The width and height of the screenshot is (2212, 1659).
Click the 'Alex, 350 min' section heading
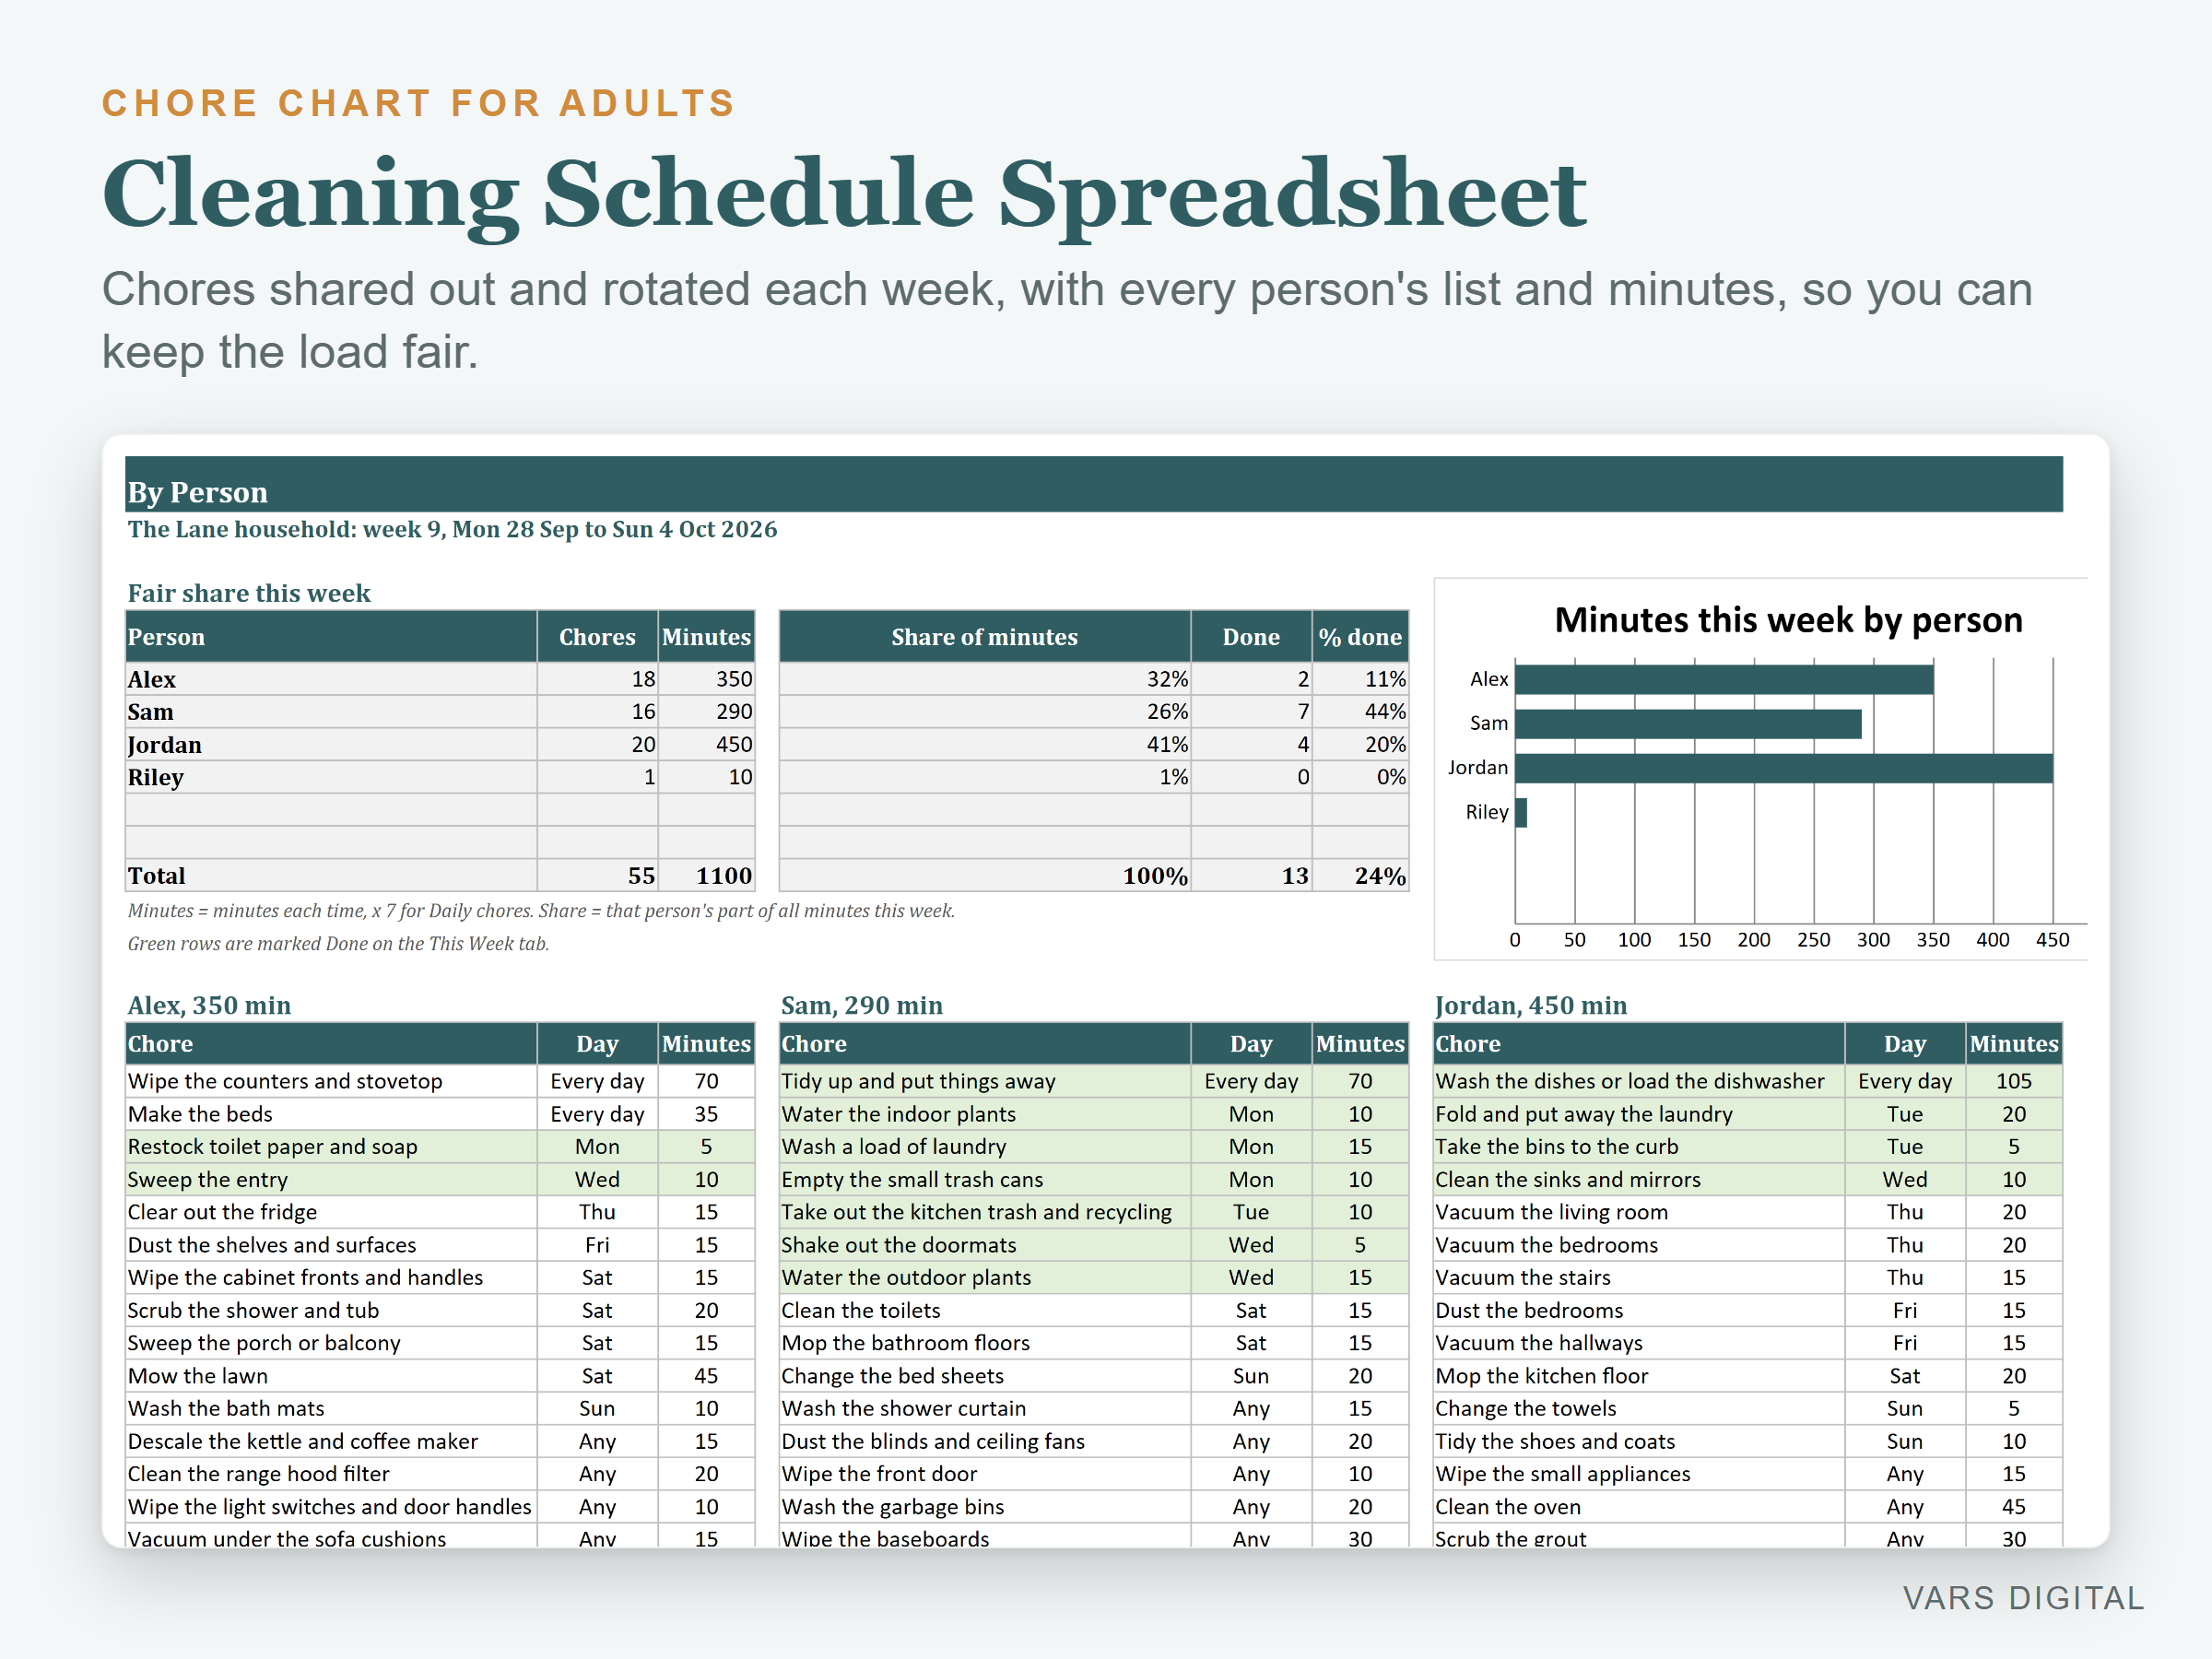pyautogui.click(x=209, y=1005)
